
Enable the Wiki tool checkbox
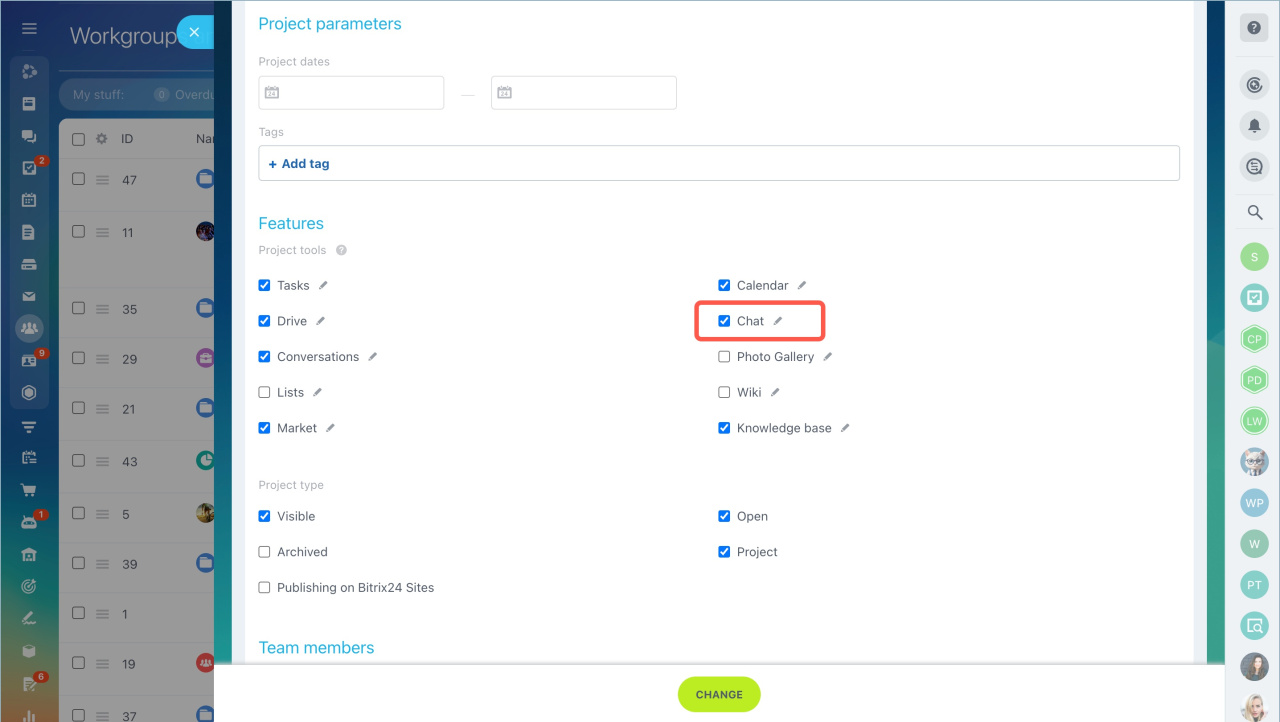pos(724,392)
